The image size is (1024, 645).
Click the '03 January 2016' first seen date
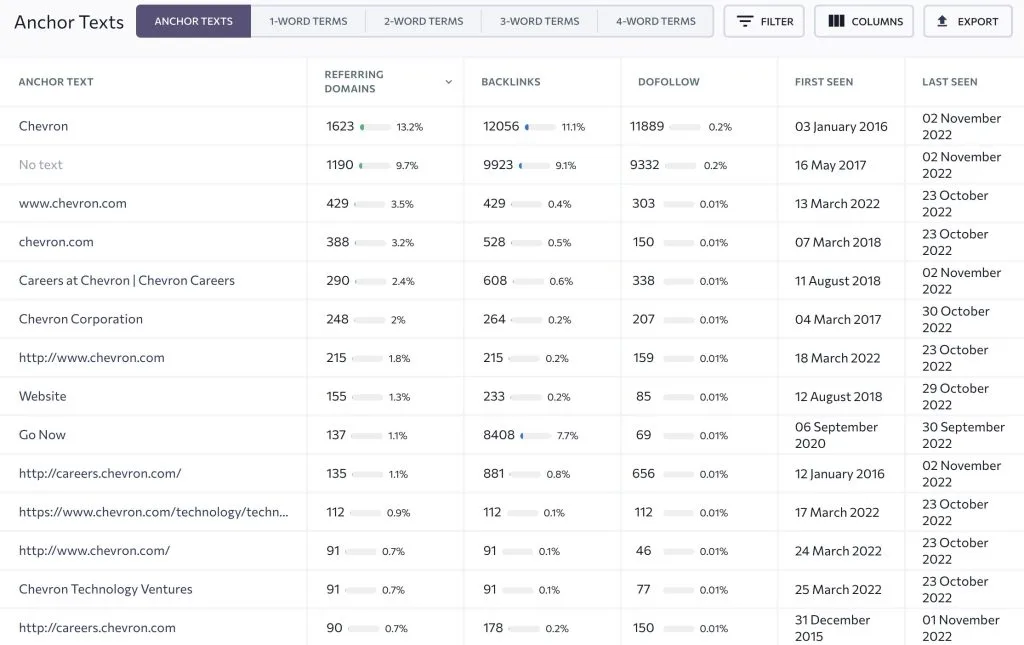[841, 126]
